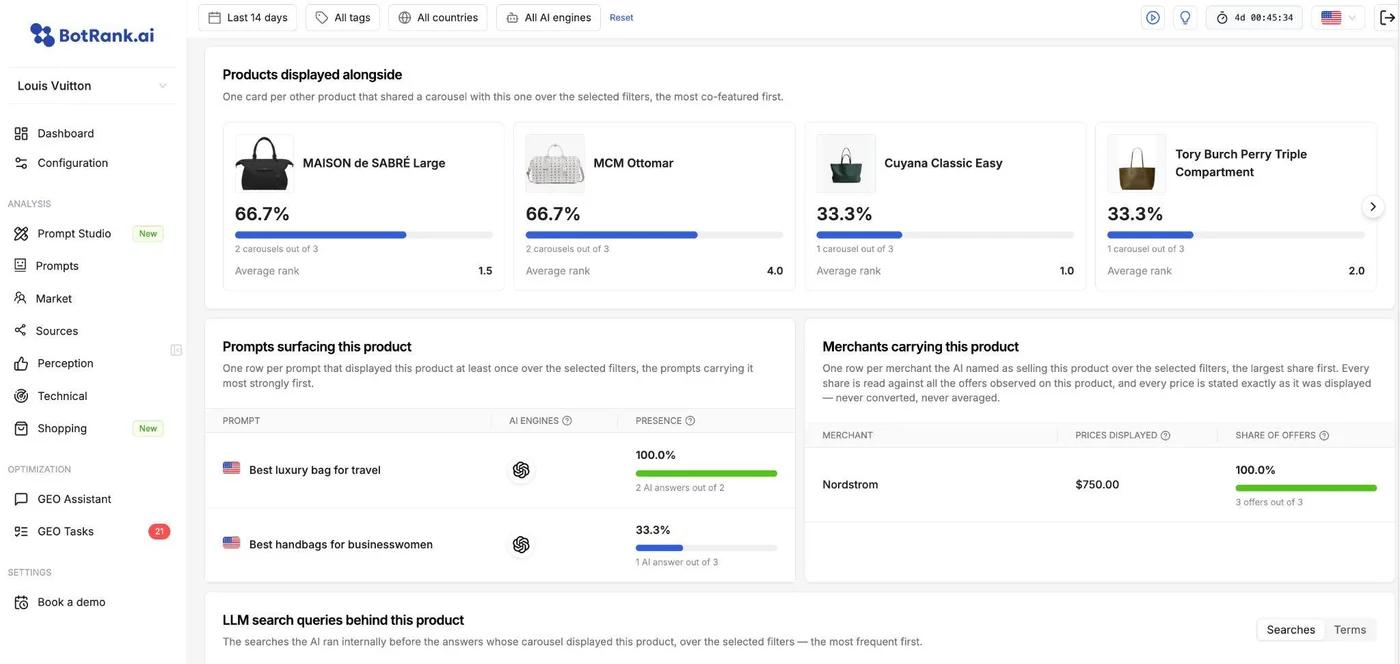This screenshot has height=664, width=1400.
Task: Click the Prices Displayed info icon
Action: click(1166, 435)
